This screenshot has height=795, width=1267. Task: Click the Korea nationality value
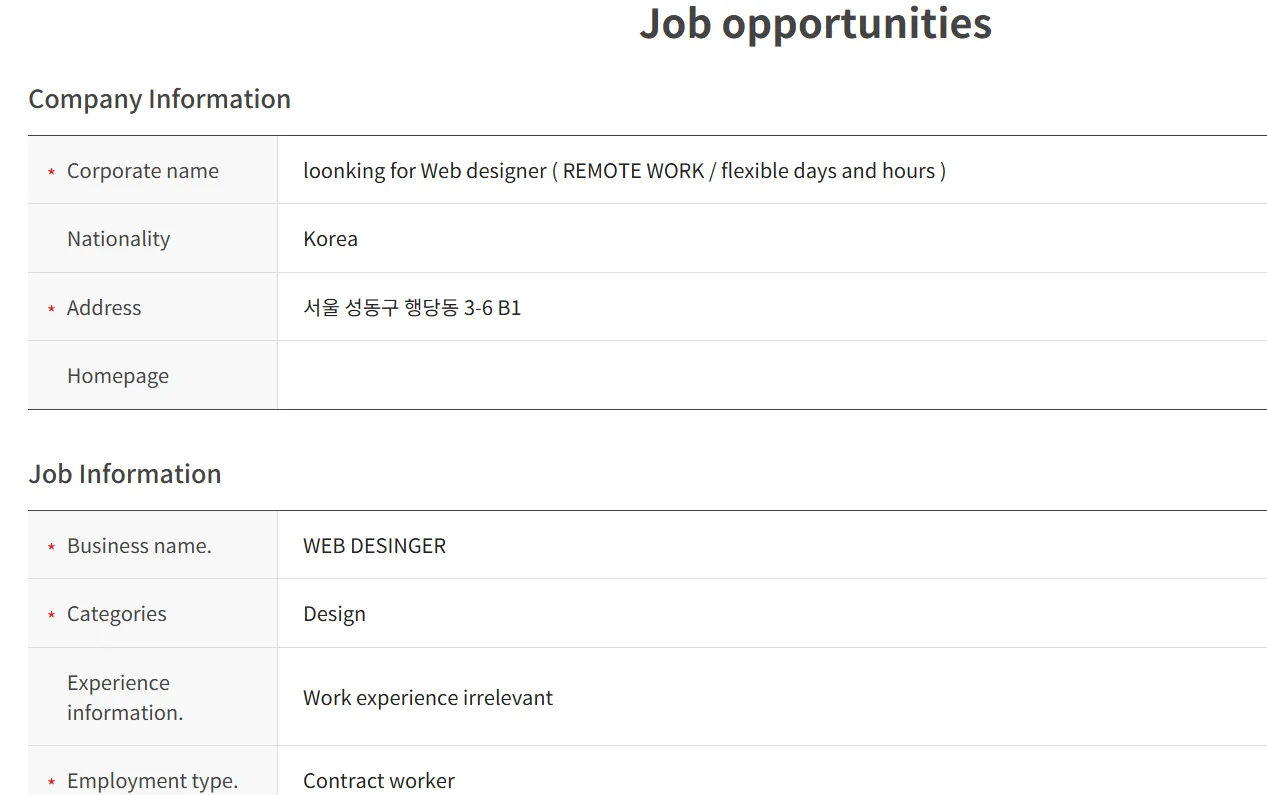click(x=330, y=239)
